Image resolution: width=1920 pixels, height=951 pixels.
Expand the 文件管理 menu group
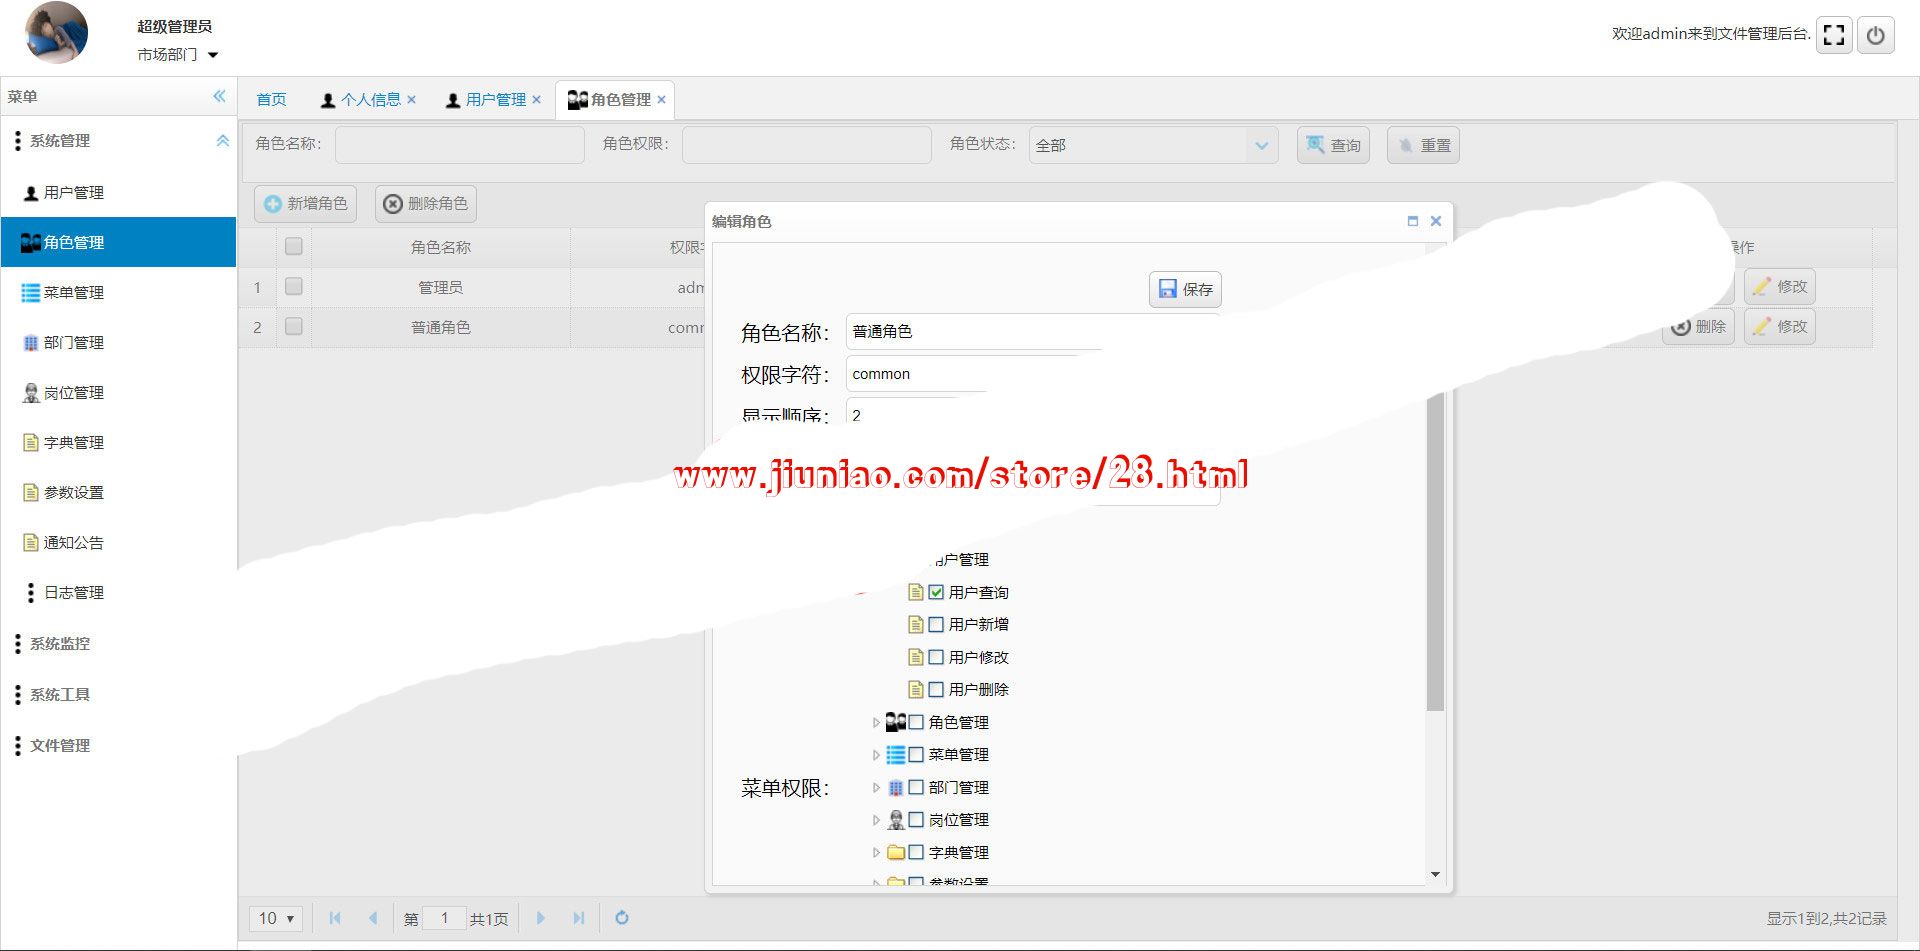(x=118, y=746)
